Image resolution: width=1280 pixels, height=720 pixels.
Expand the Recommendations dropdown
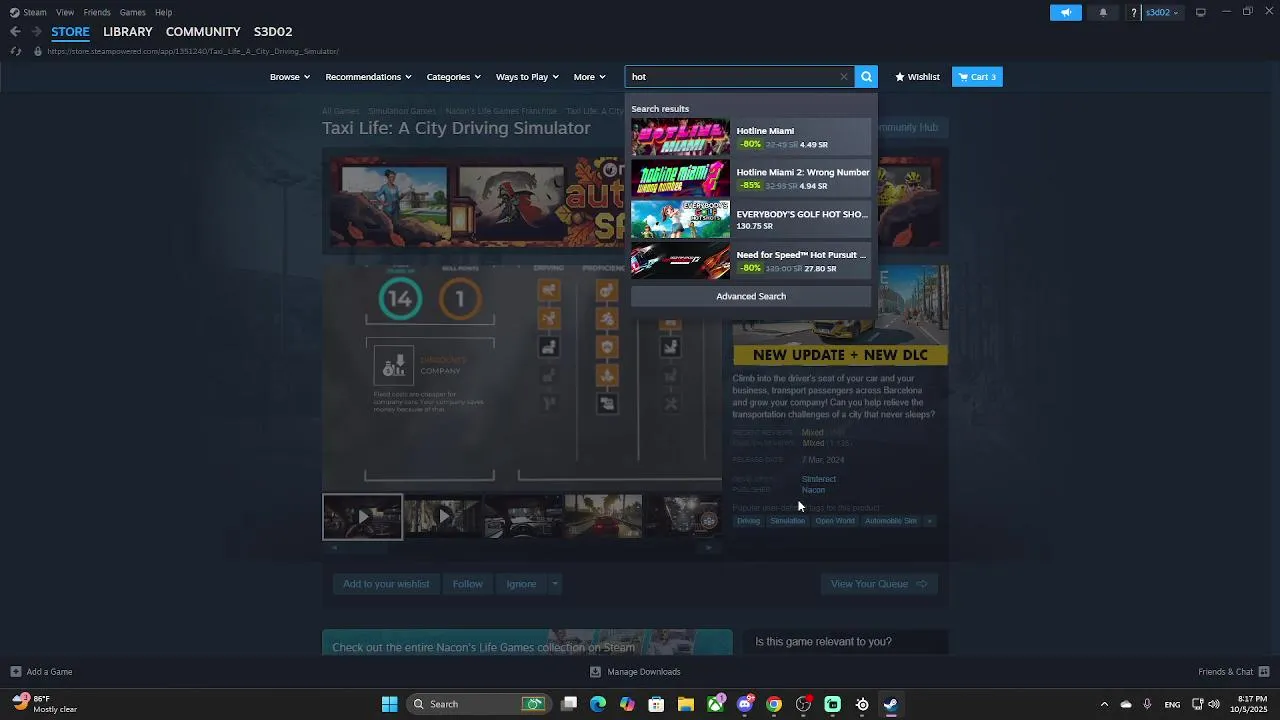click(369, 77)
